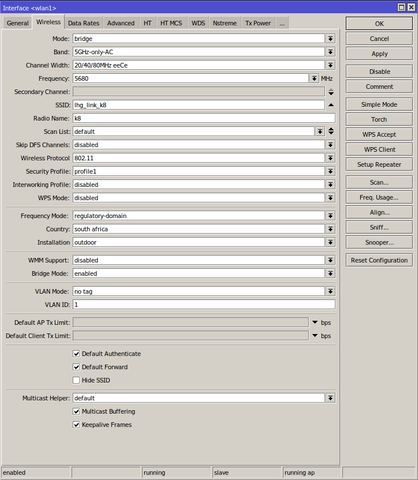Enable the Hide SSID checkbox
This screenshot has width=418, height=480.
[x=76, y=380]
